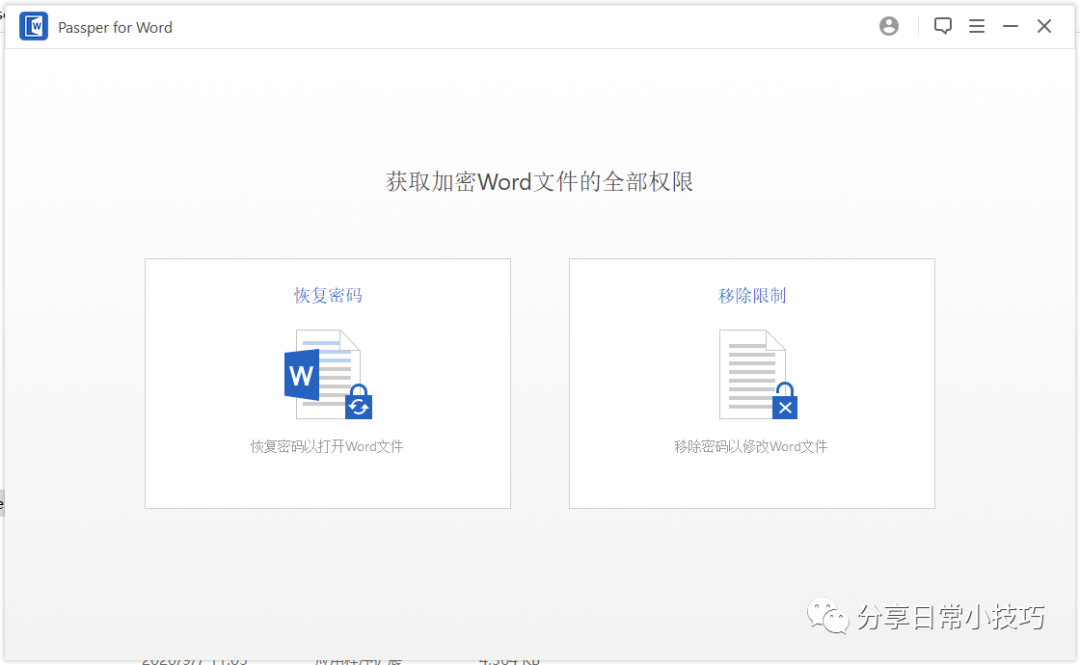Click 移除密码以修改Word文件 description text

click(751, 447)
